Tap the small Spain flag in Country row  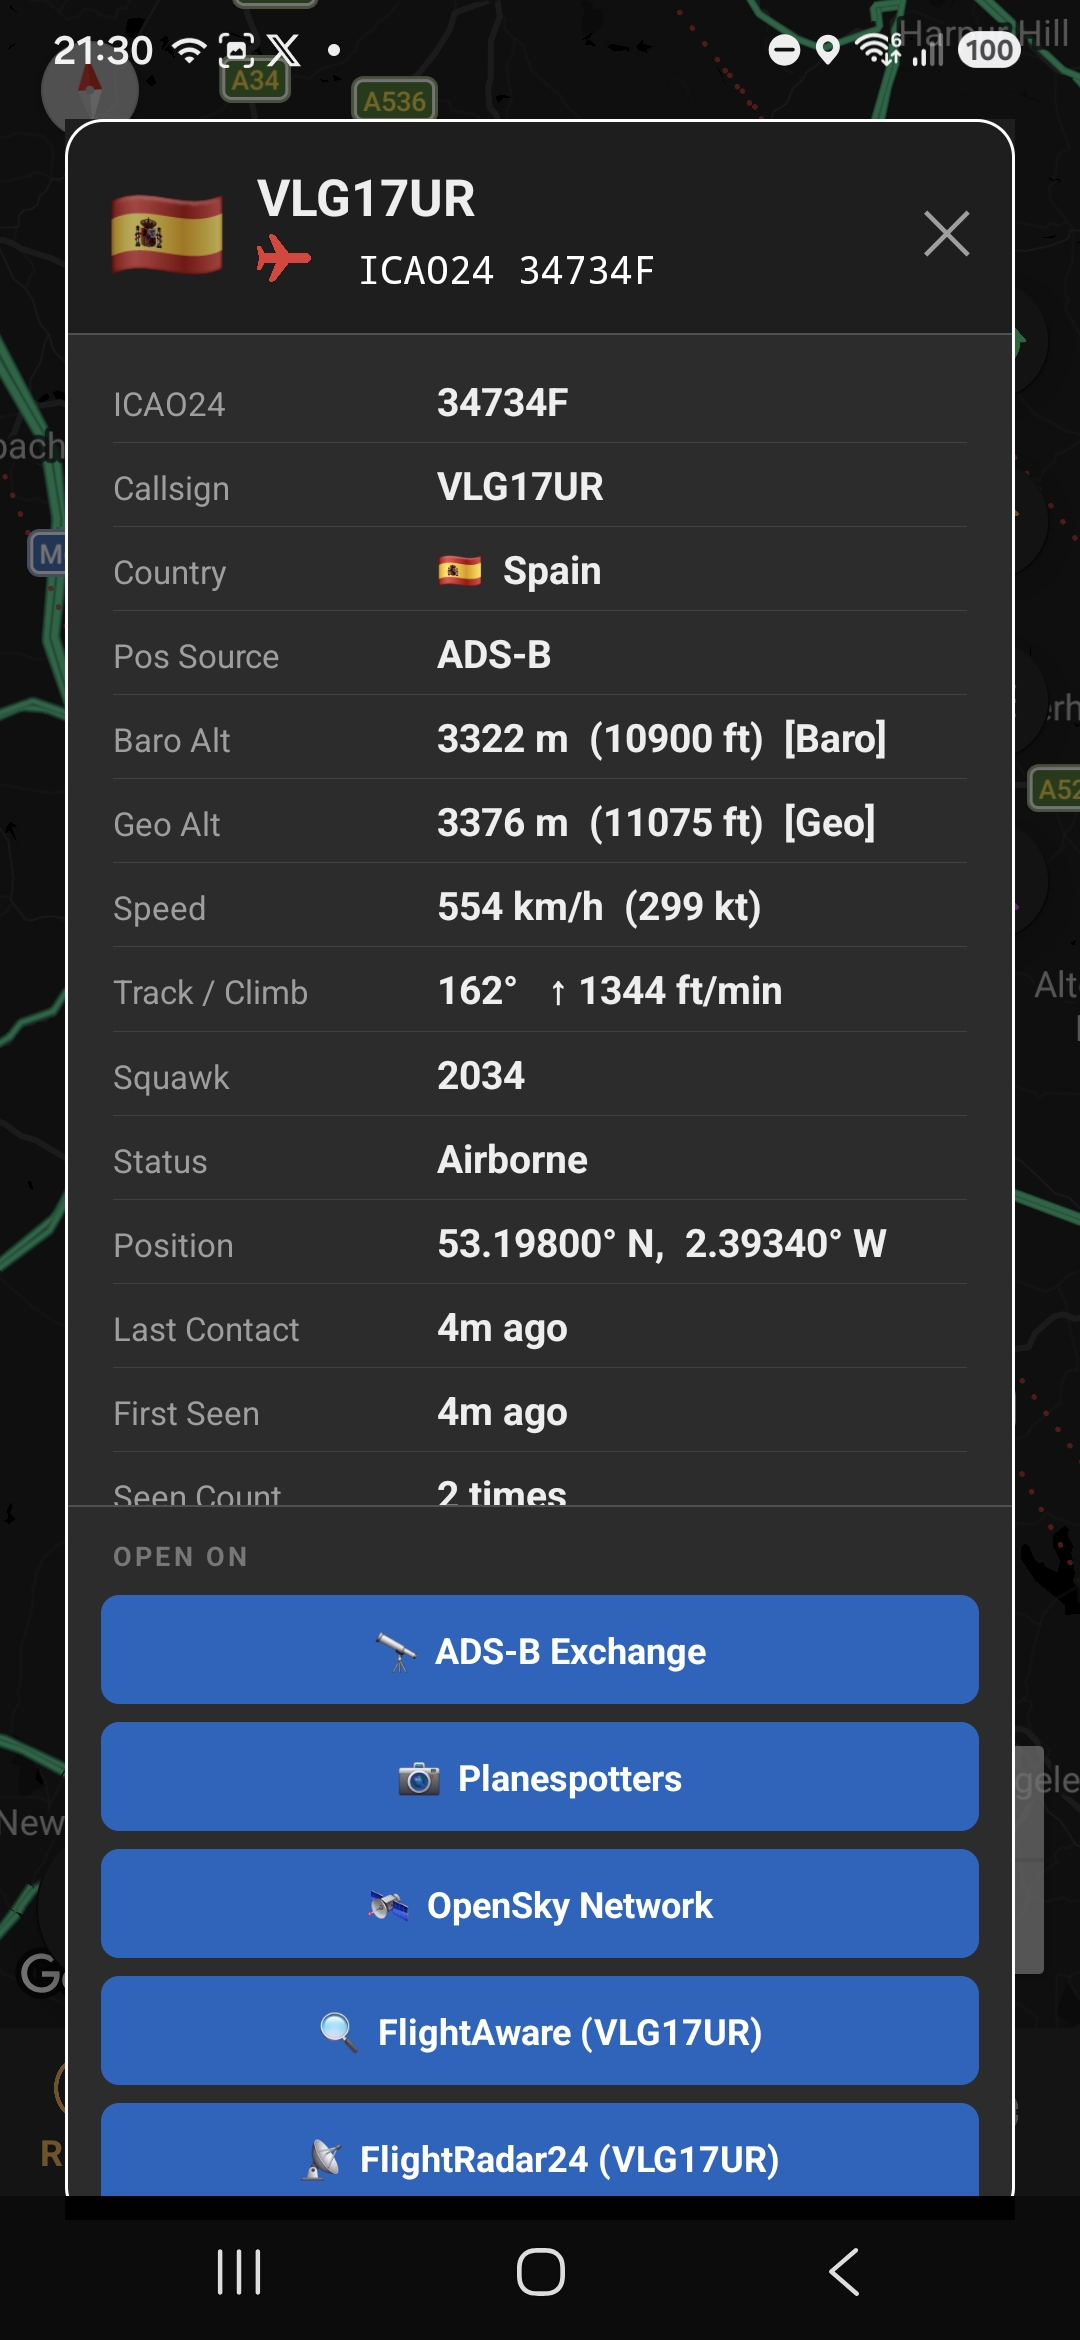[x=460, y=571]
